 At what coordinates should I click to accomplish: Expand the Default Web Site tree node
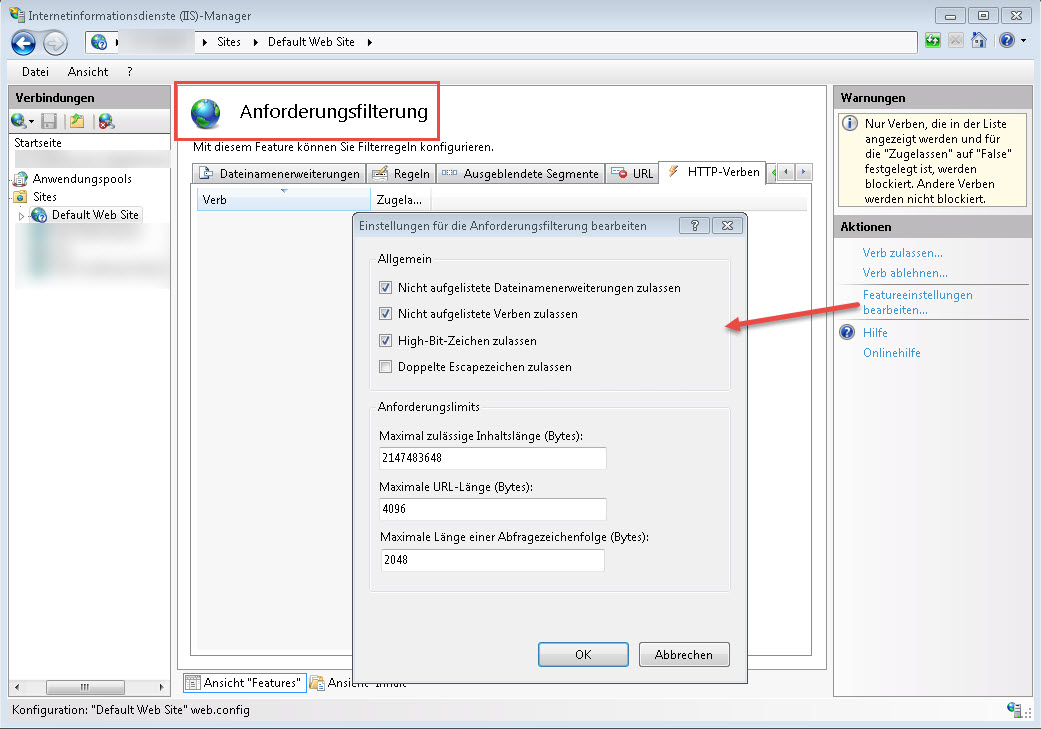[22, 216]
